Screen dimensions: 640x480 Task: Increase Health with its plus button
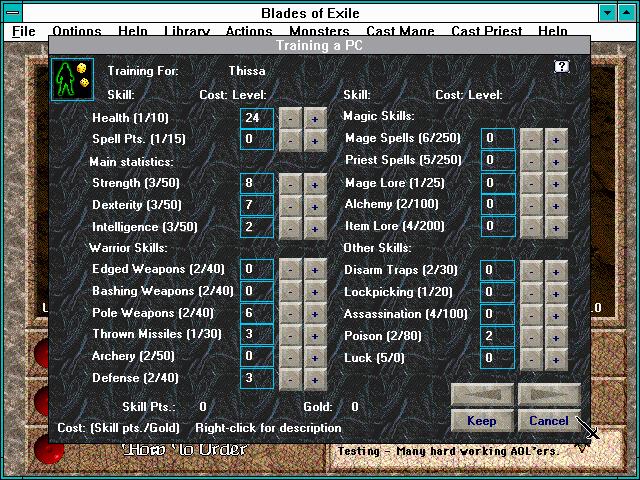pyautogui.click(x=315, y=119)
